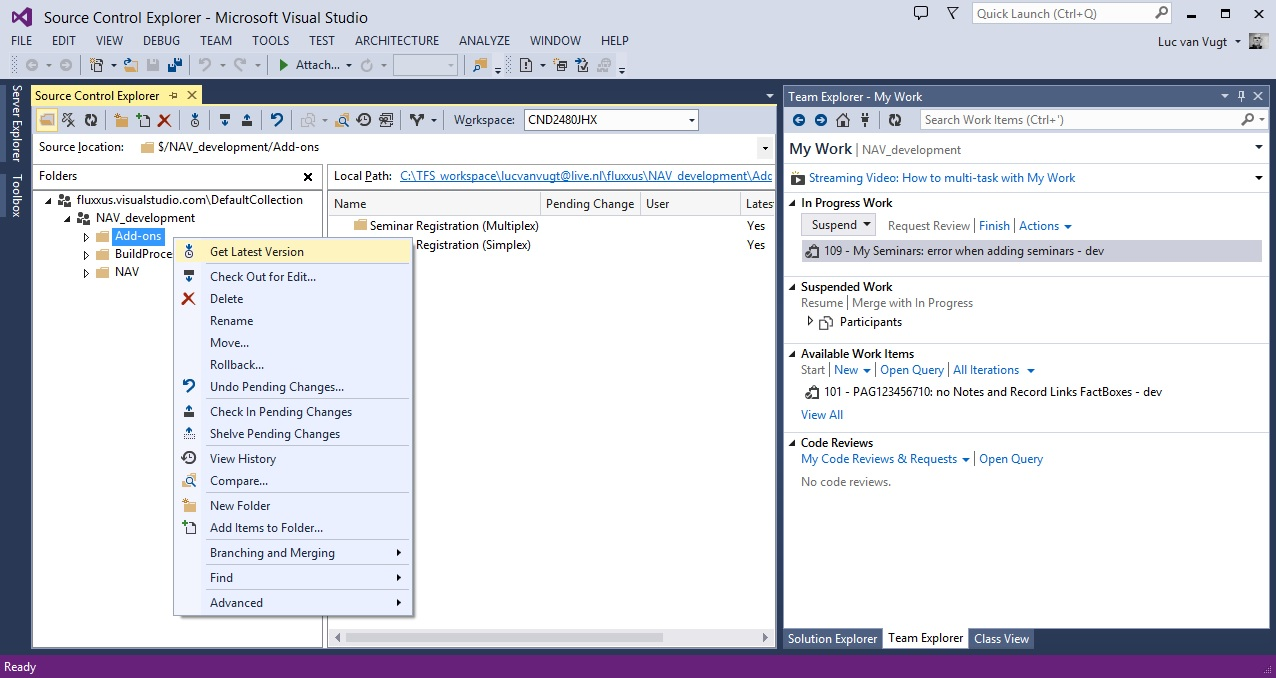Viewport: 1276px width, 678px height.
Task: Open the All Iterations dropdown
Action: coord(994,370)
